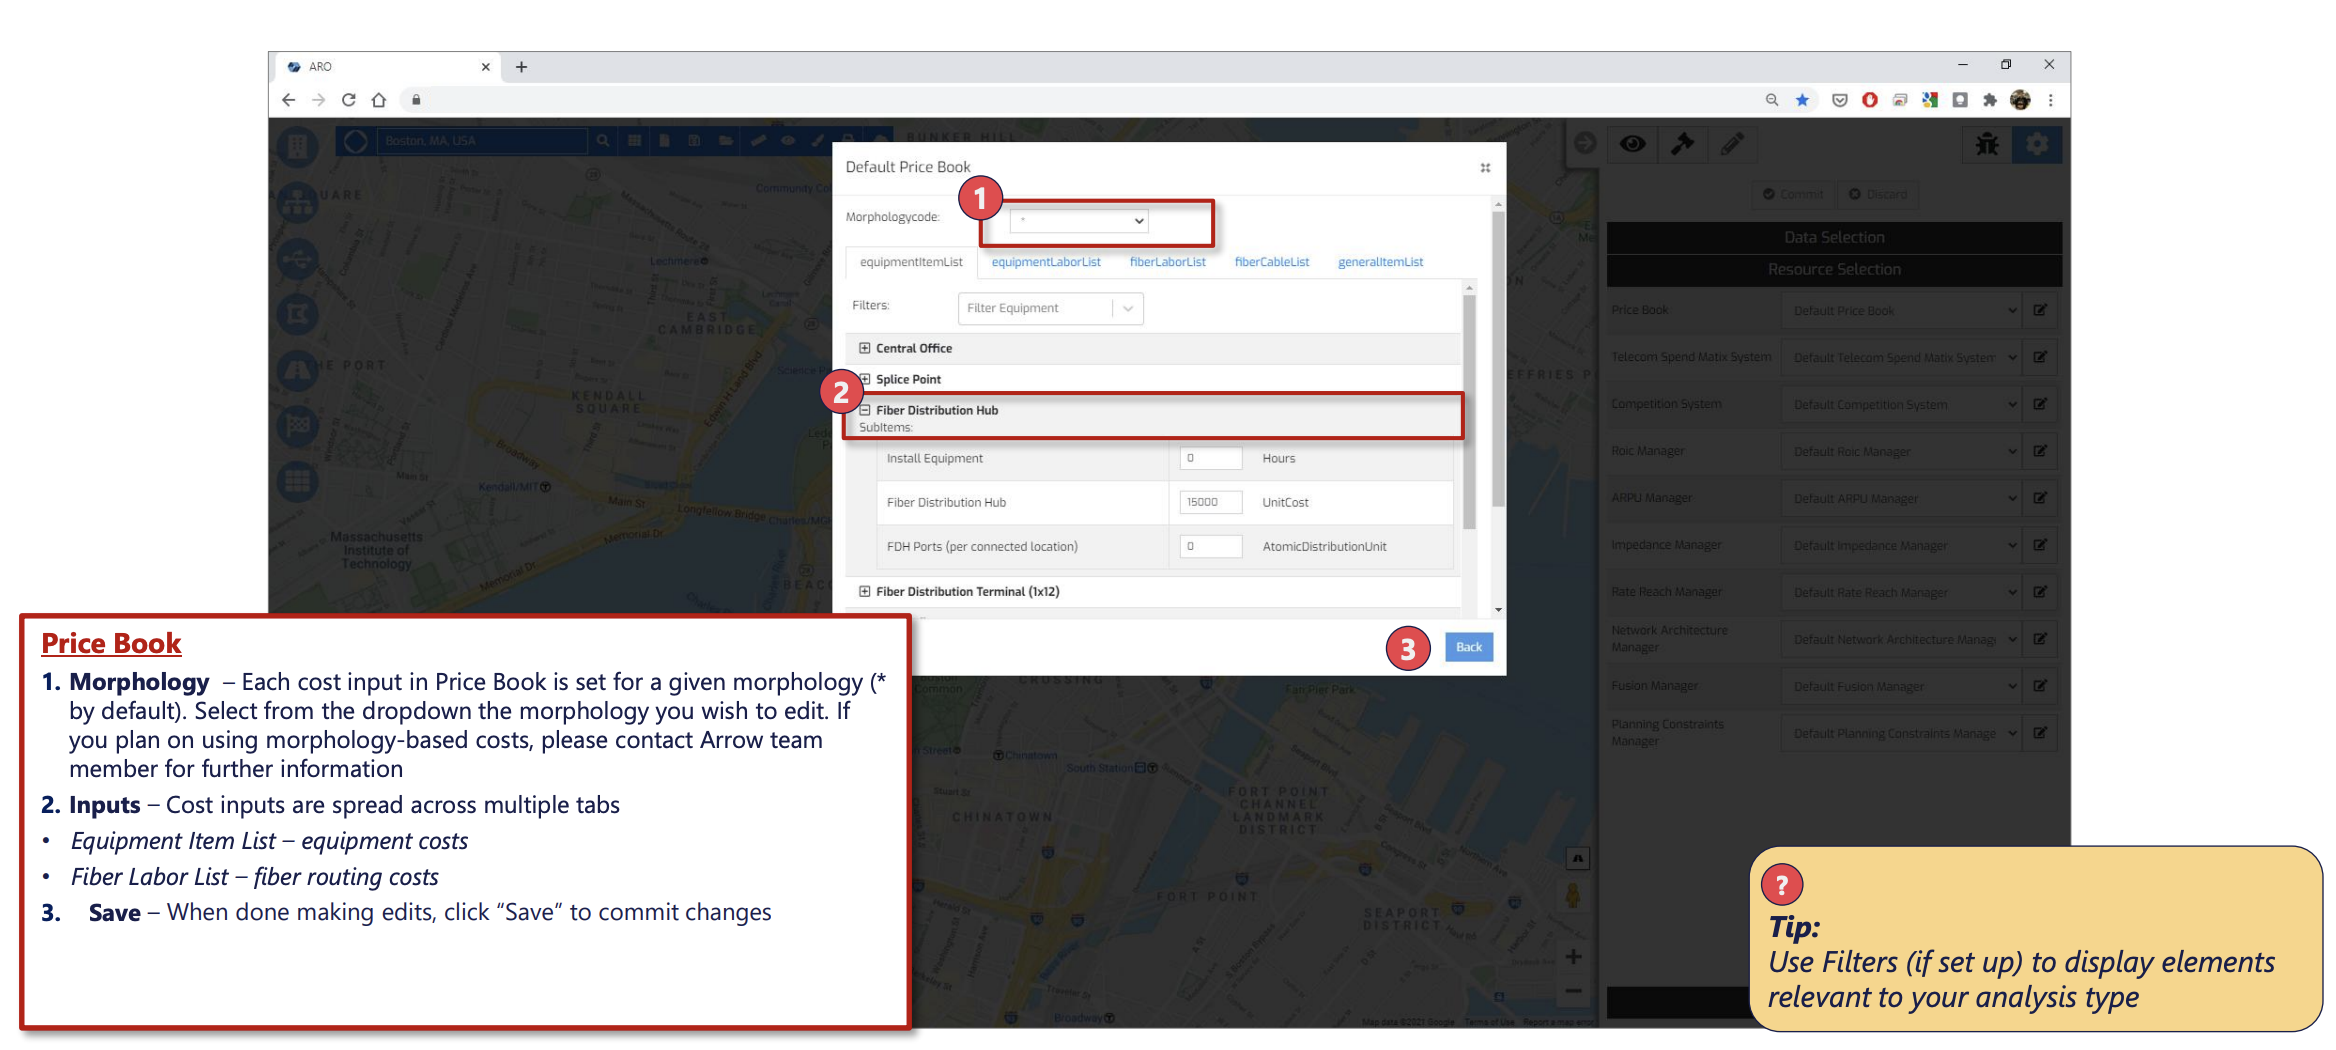Viewport: 2336px width, 1050px height.
Task: Open the checkered flag icon in left sidebar
Action: (298, 426)
